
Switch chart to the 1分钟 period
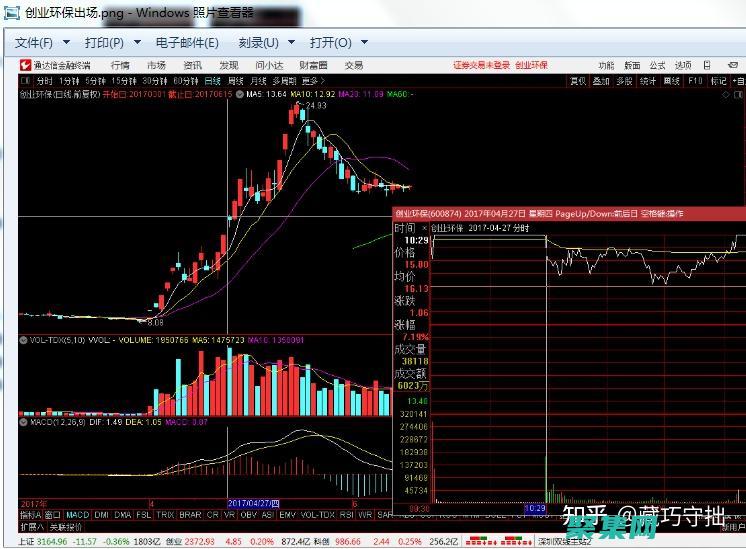coord(69,81)
